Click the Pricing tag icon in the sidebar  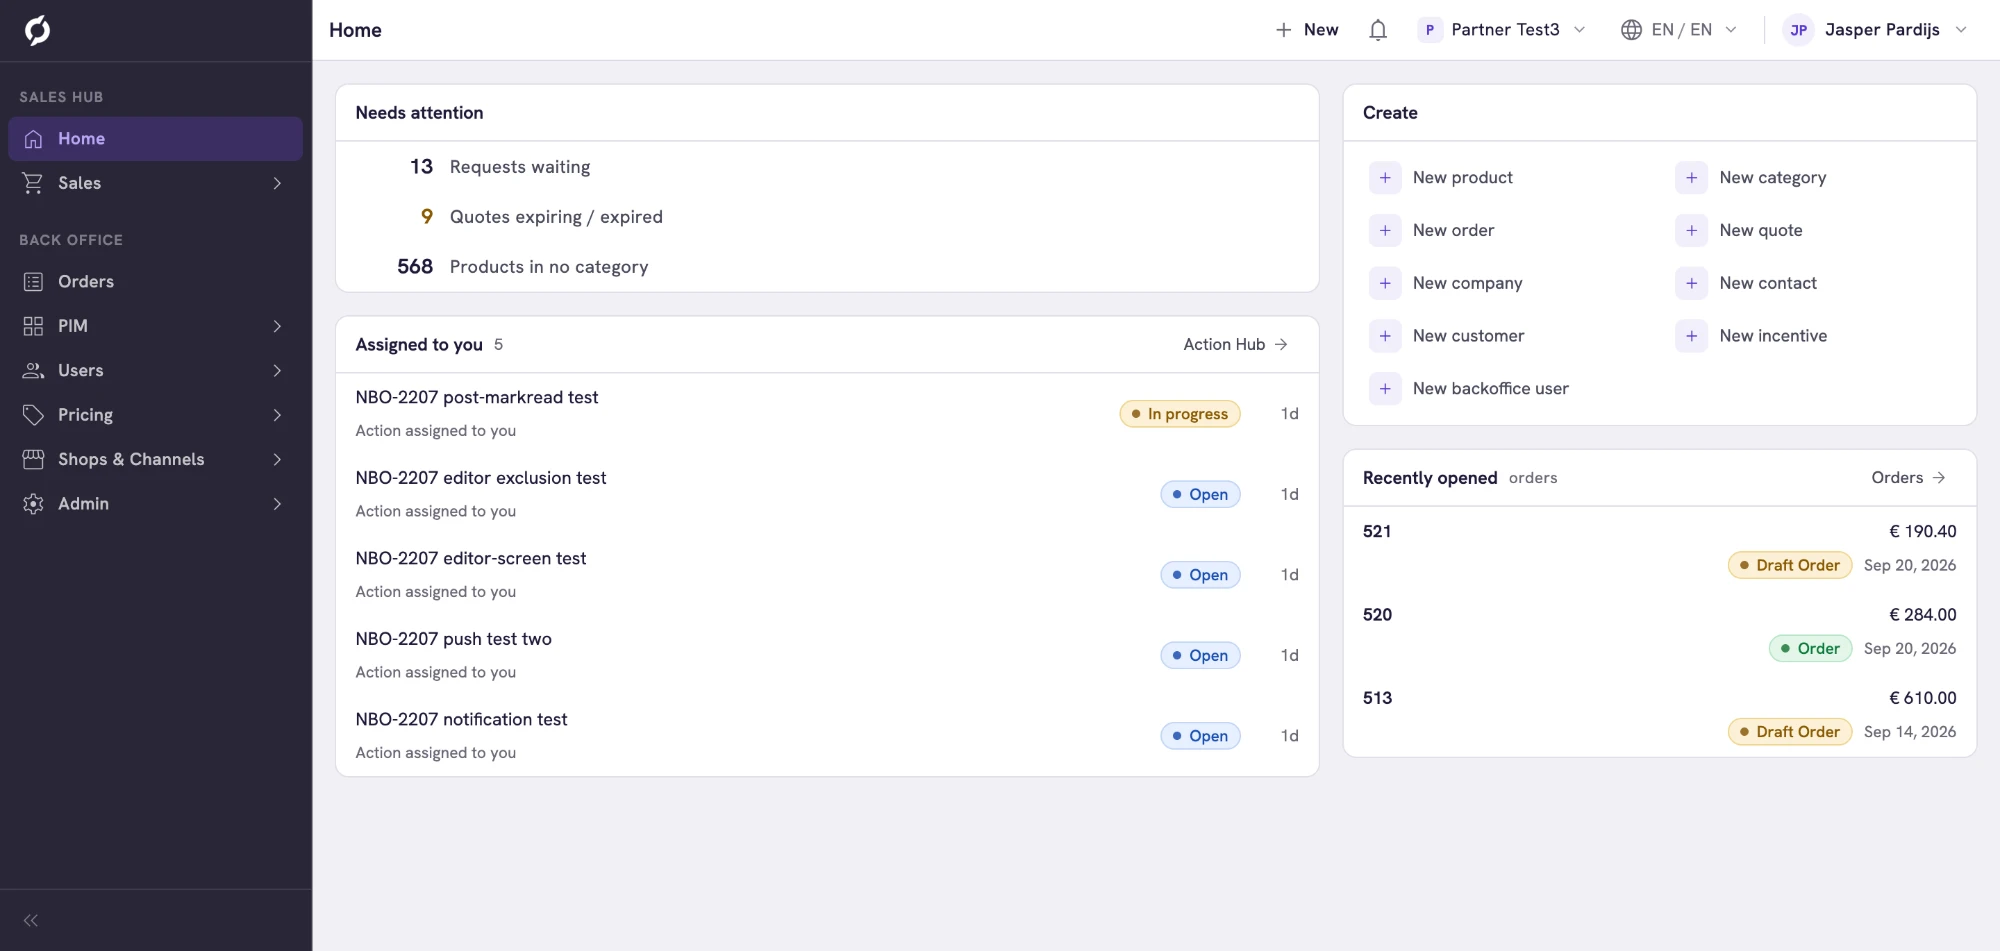point(33,415)
